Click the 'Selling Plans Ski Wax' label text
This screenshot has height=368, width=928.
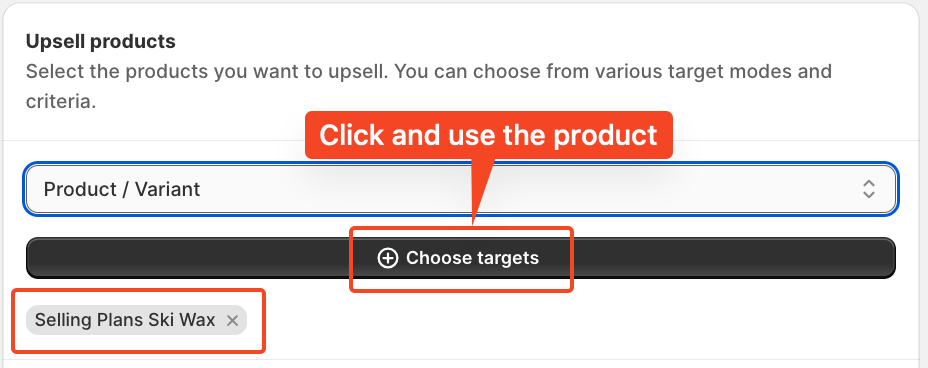coord(125,320)
